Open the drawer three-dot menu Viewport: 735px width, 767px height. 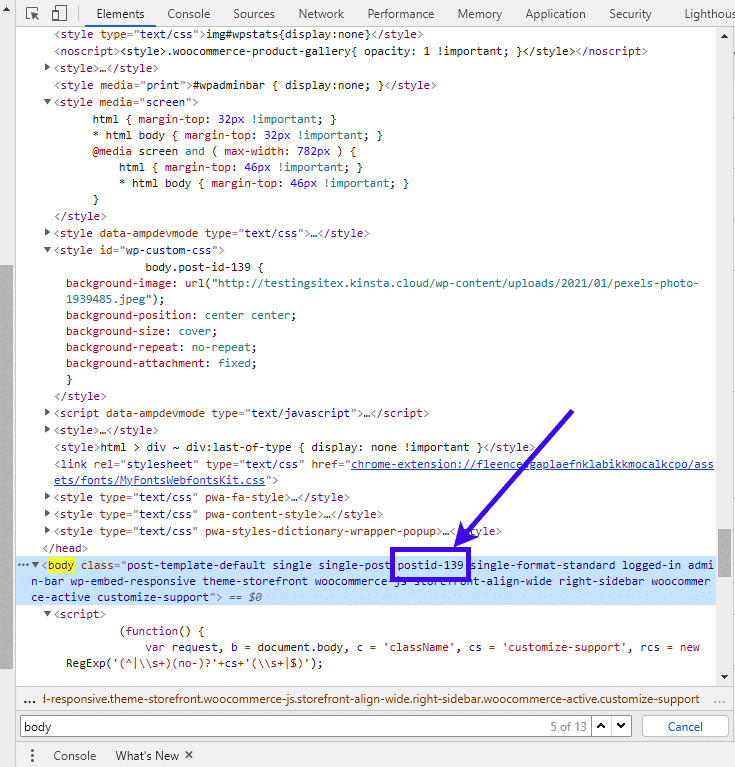click(x=31, y=755)
